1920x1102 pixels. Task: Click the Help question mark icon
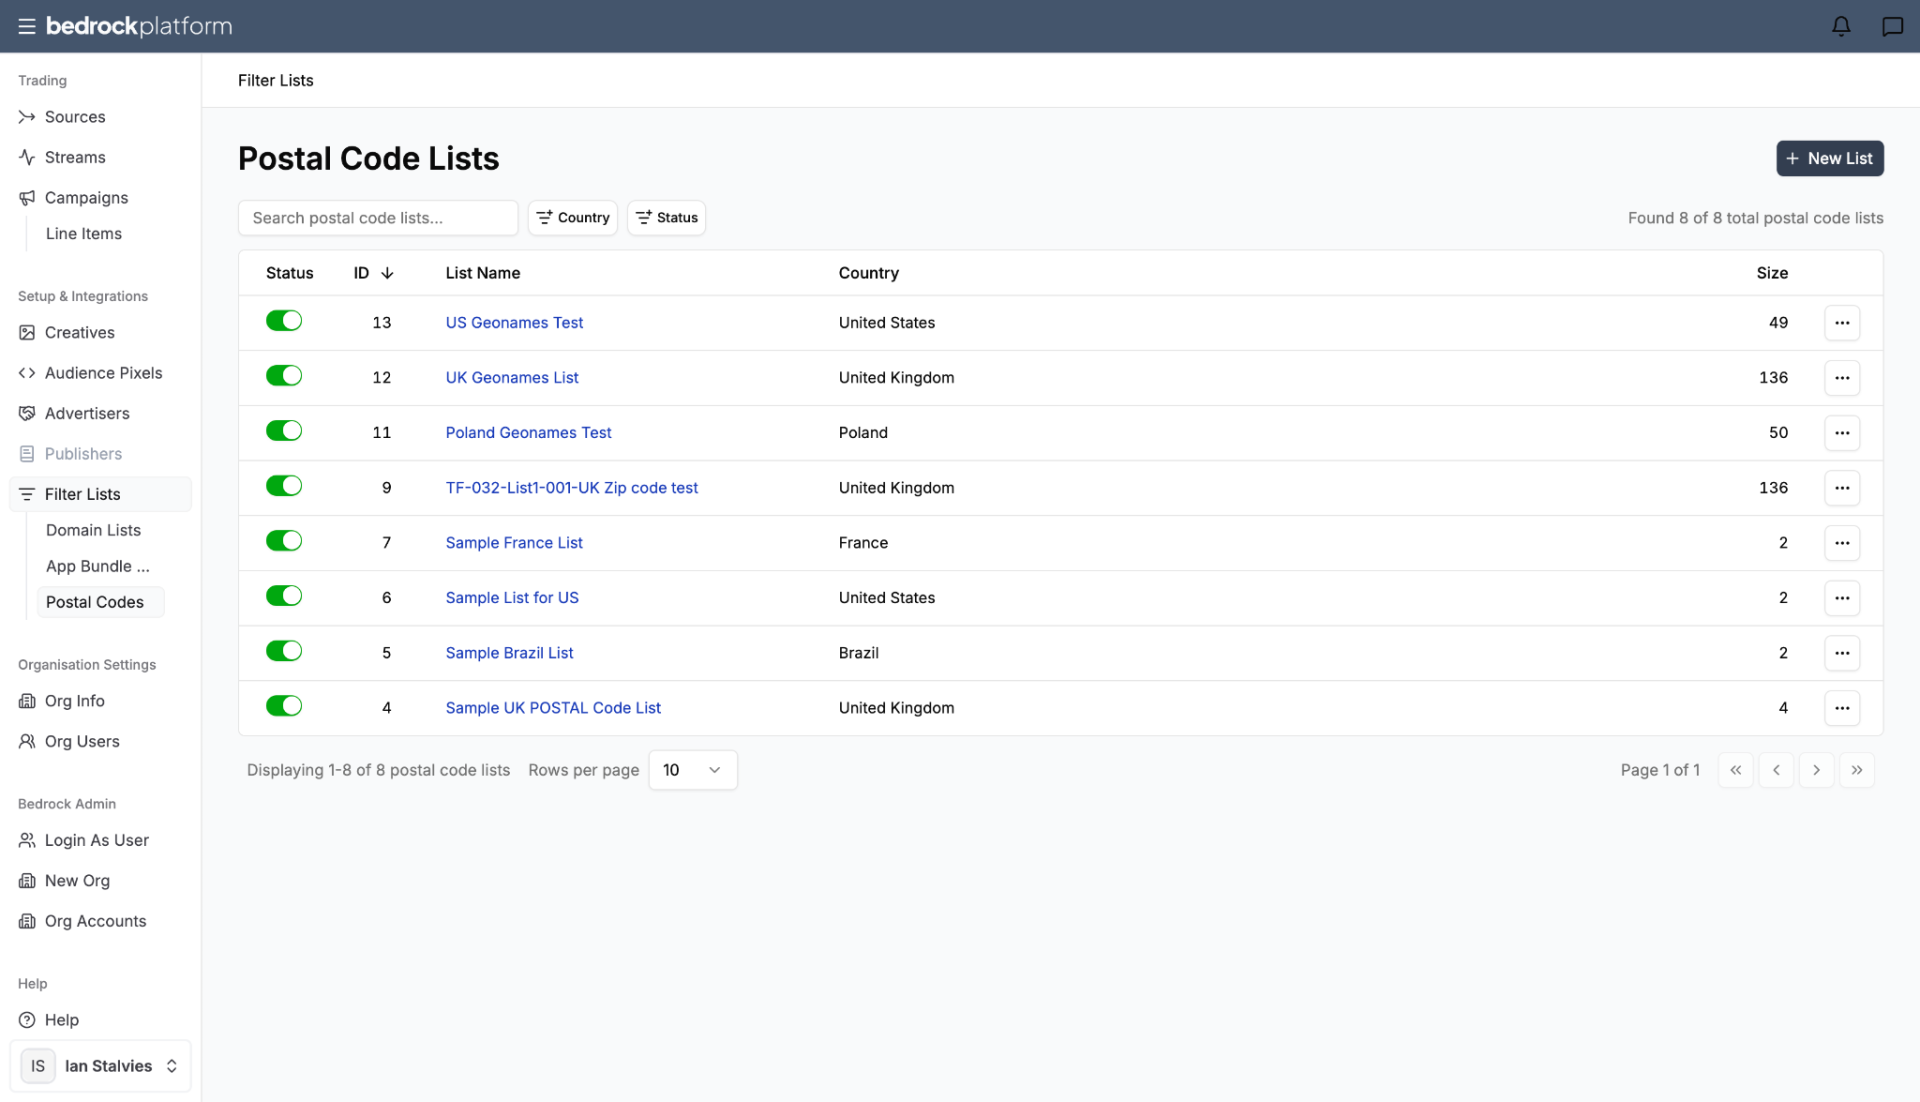[x=27, y=1020]
